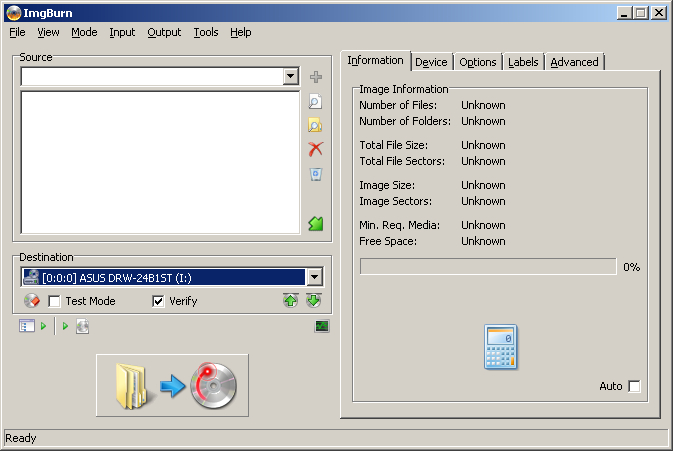Image resolution: width=673 pixels, height=451 pixels.
Task: Click the Number of Files label
Action: click(x=398, y=105)
